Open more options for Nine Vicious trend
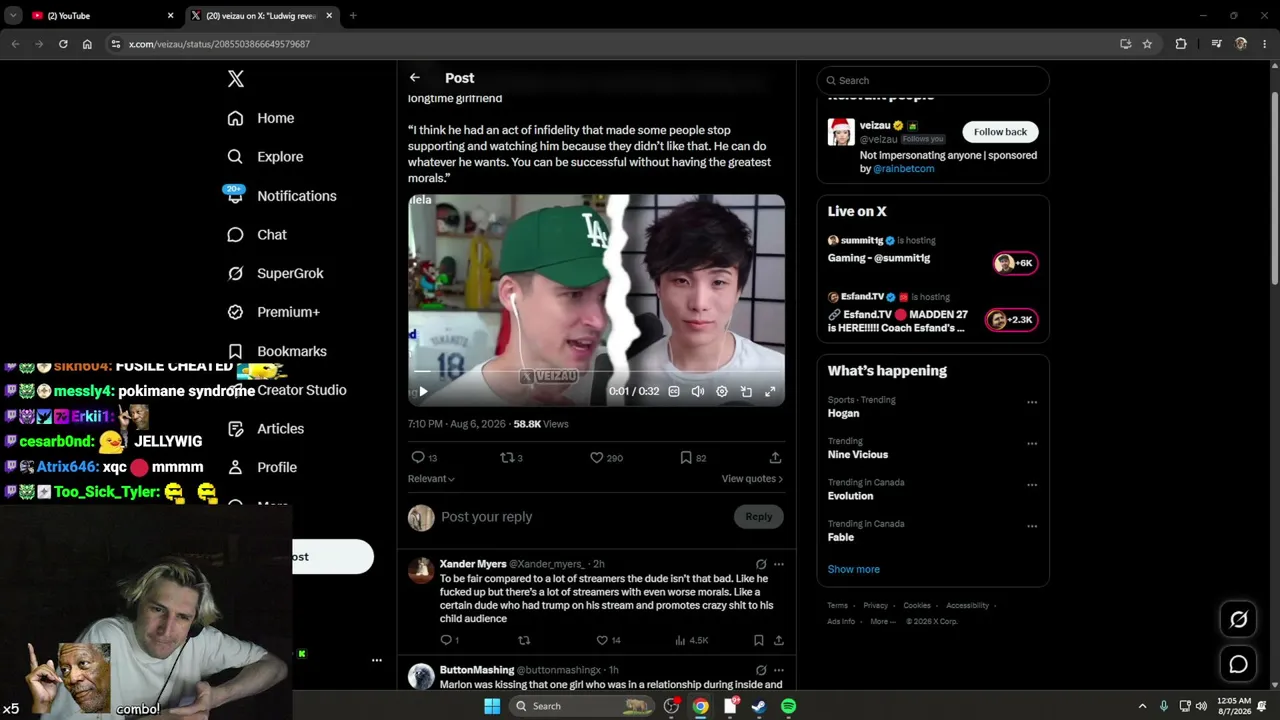The height and width of the screenshot is (720, 1280). point(1032,444)
